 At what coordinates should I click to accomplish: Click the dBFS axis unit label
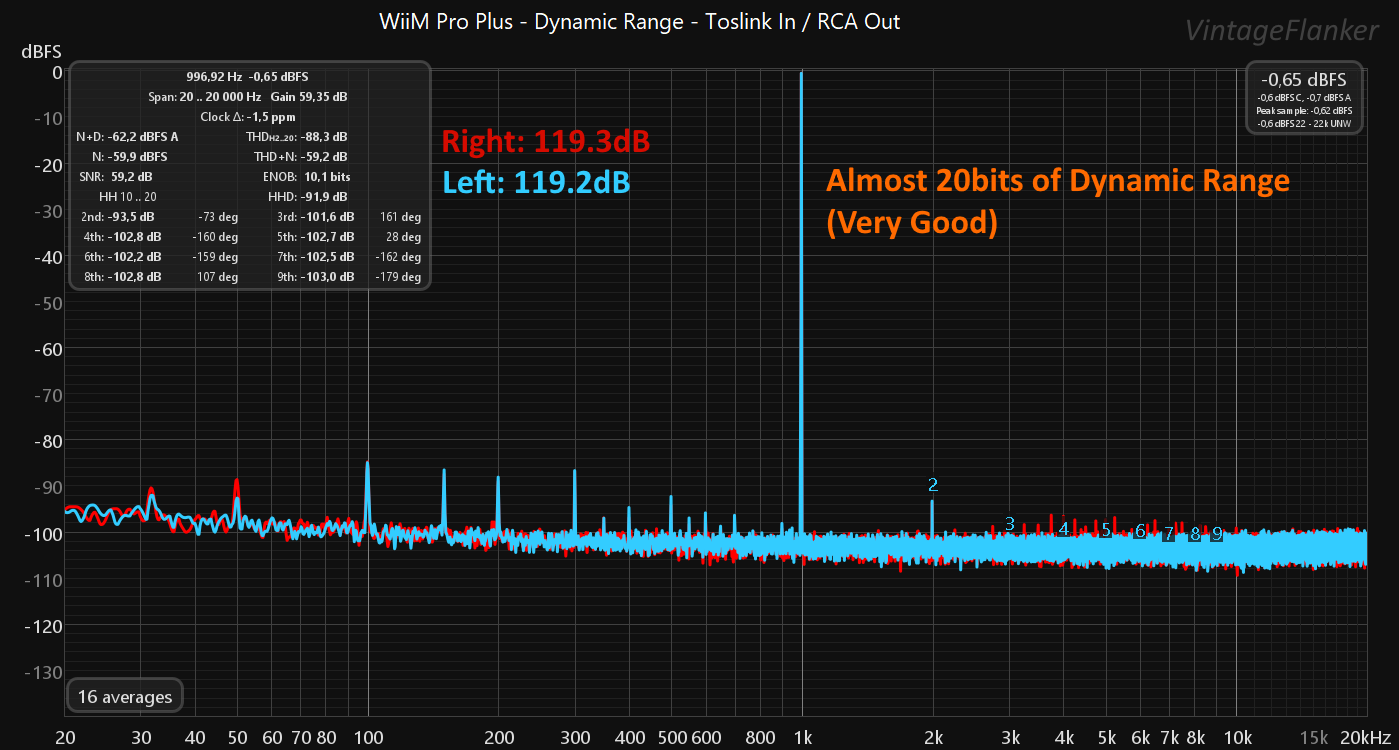coord(41,49)
